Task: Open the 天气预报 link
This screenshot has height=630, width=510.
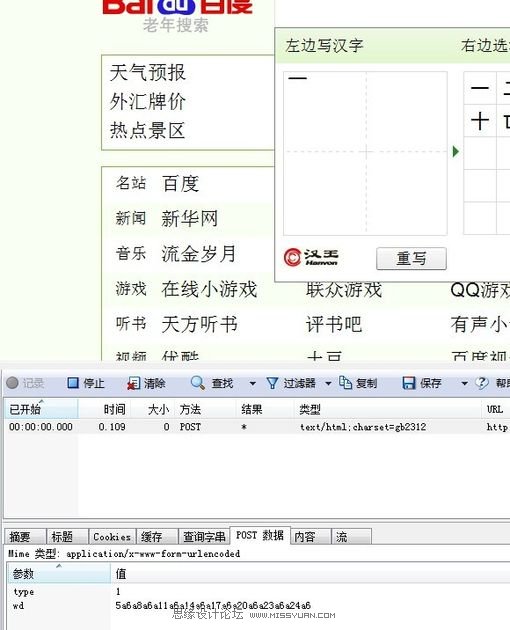Action: [x=147, y=73]
